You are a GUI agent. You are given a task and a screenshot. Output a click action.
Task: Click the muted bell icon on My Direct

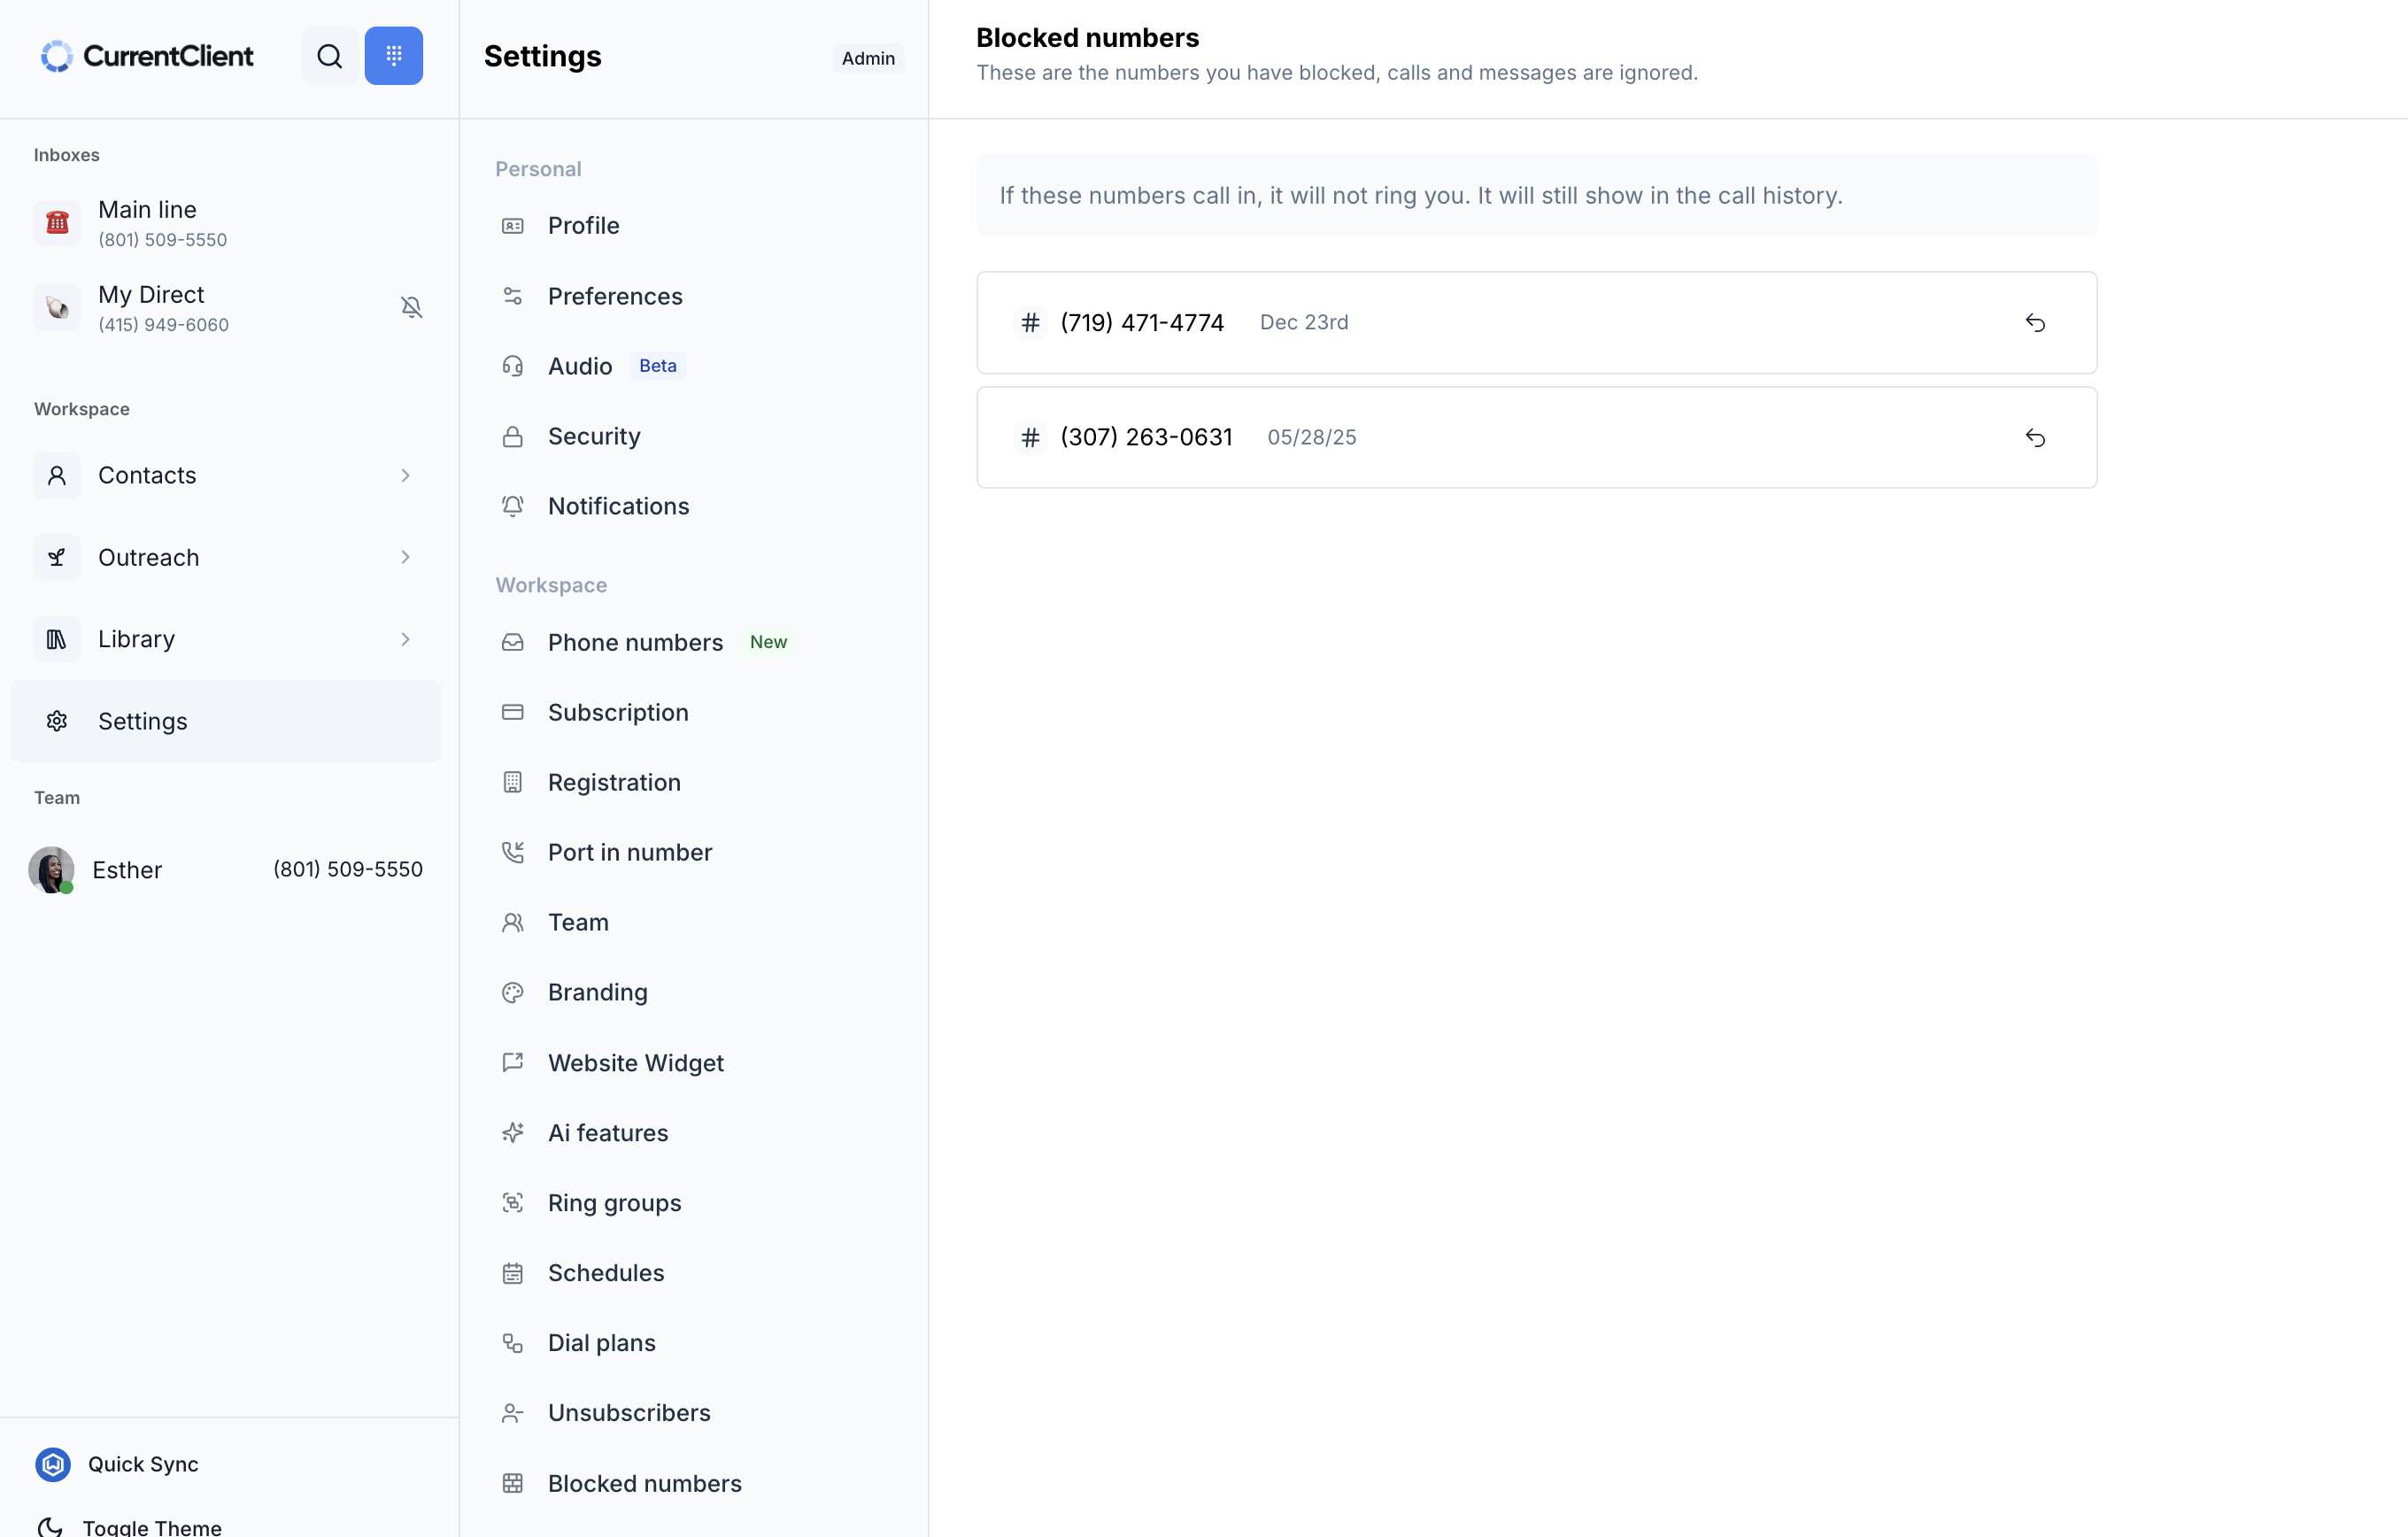pyautogui.click(x=411, y=308)
